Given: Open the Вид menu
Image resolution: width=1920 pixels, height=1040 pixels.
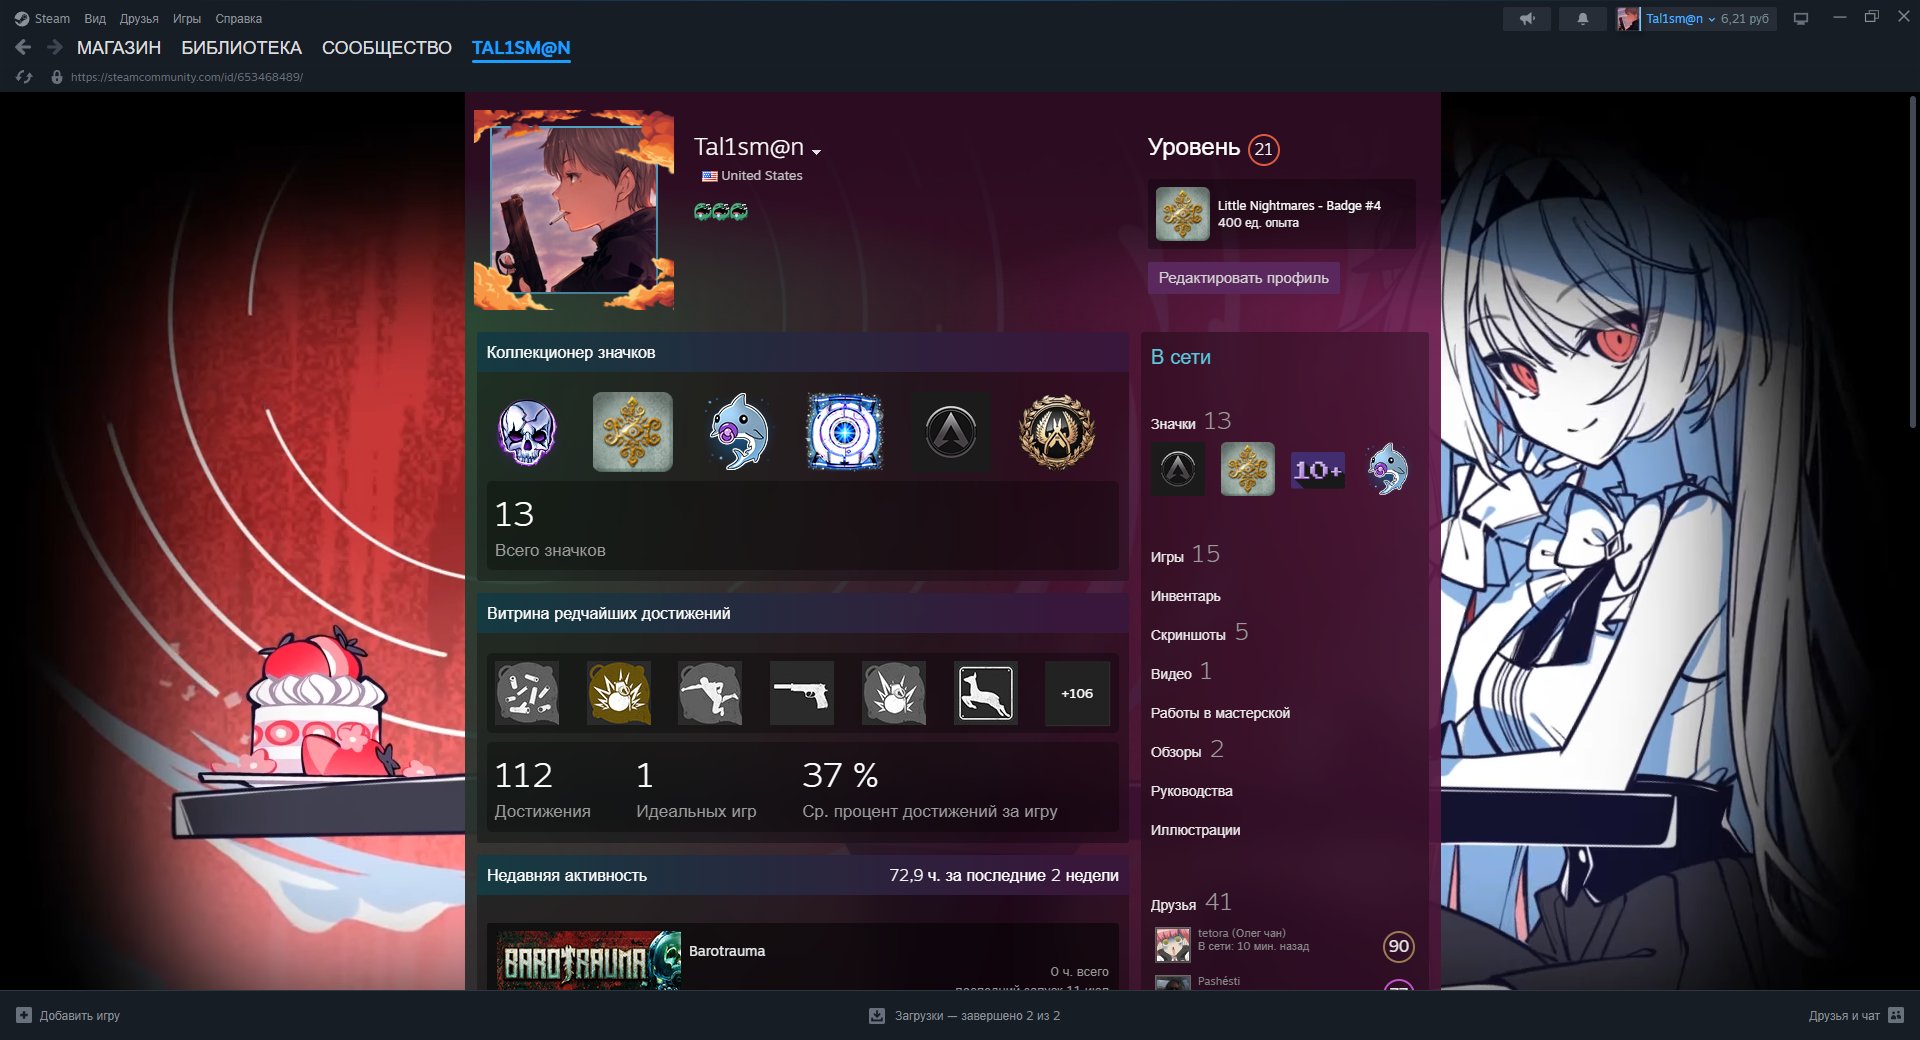Looking at the screenshot, I should pos(95,19).
